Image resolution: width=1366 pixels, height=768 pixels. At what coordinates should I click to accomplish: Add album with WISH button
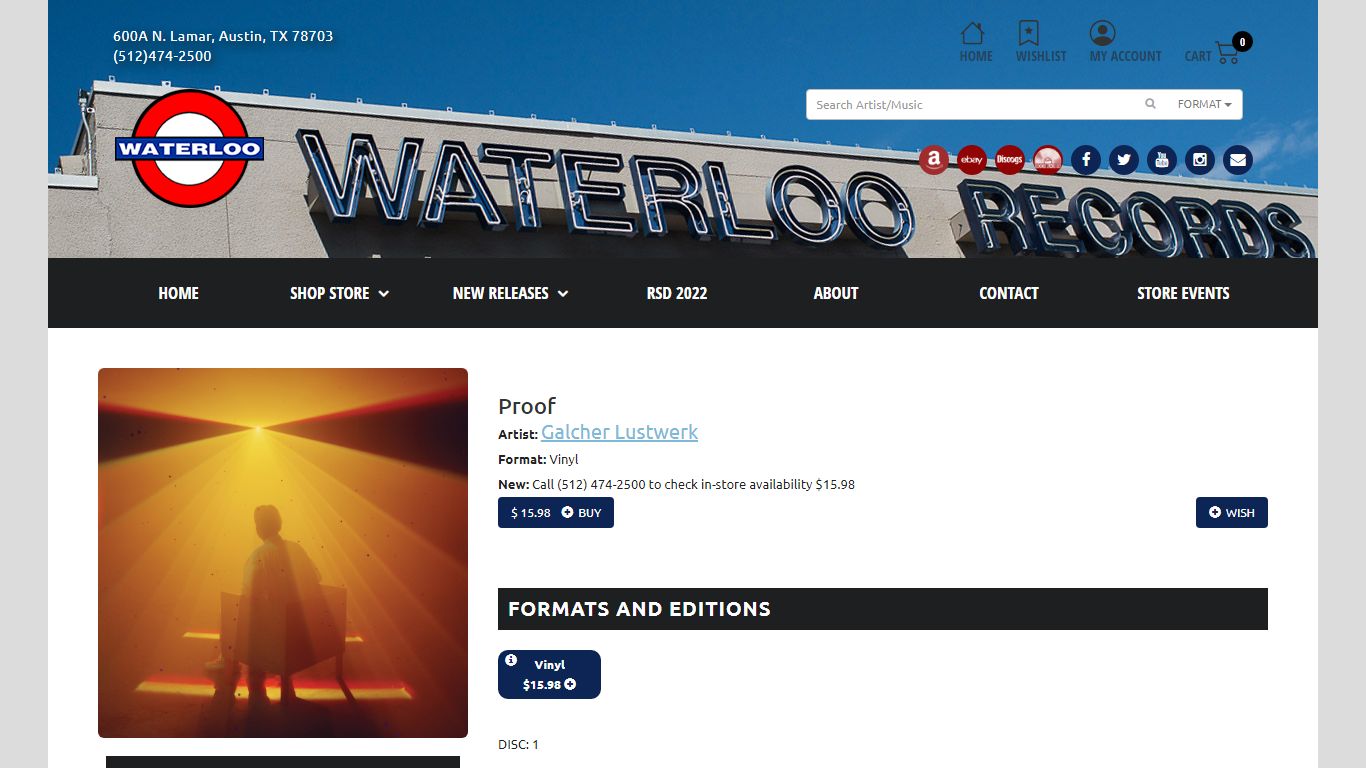pyautogui.click(x=1231, y=513)
